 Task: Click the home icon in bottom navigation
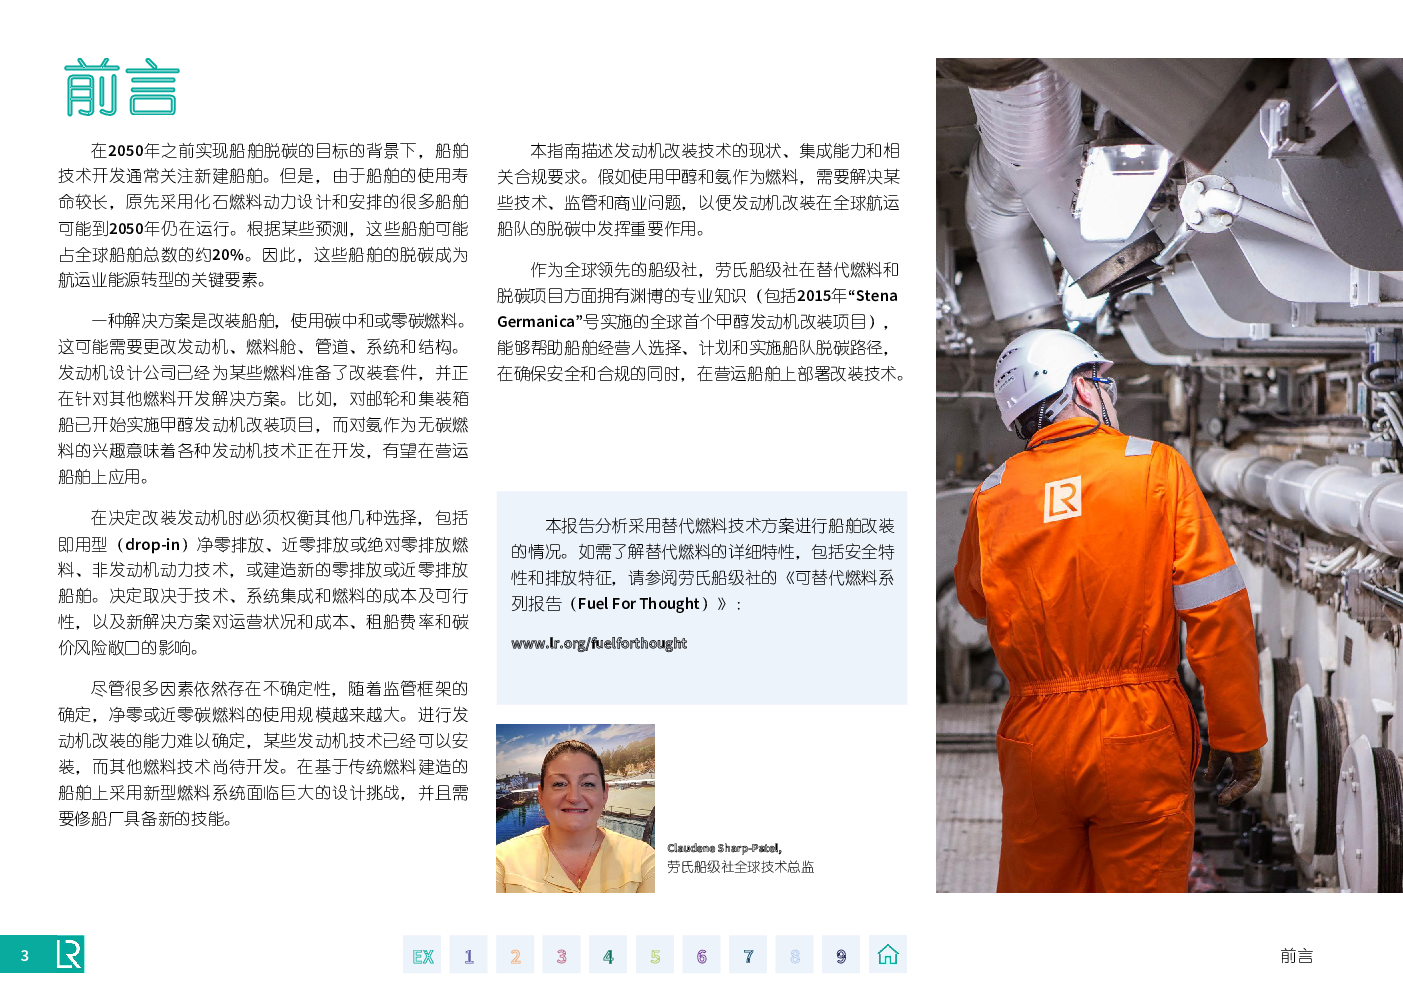(888, 955)
